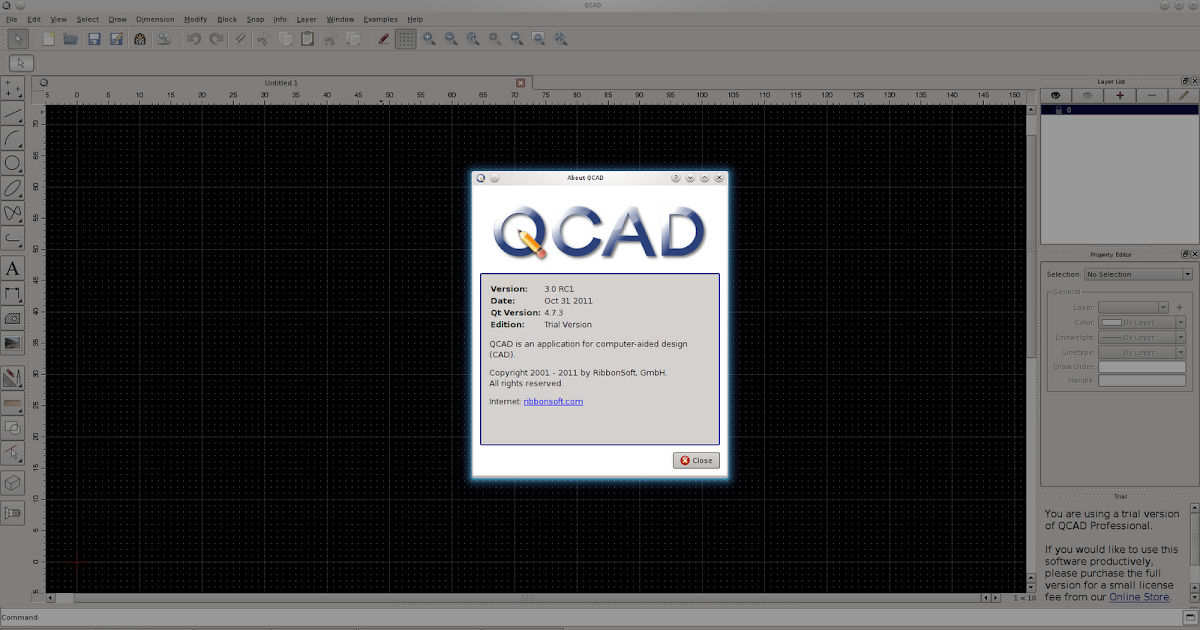Close the Layer List panel

pyautogui.click(x=1194, y=81)
